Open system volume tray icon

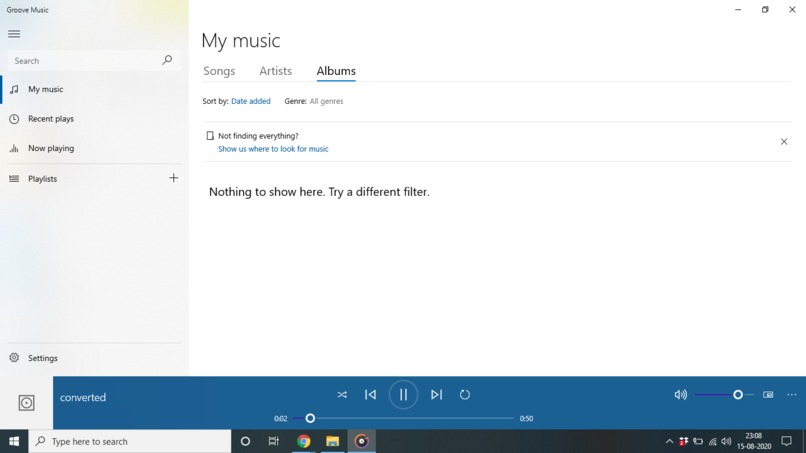coord(726,441)
